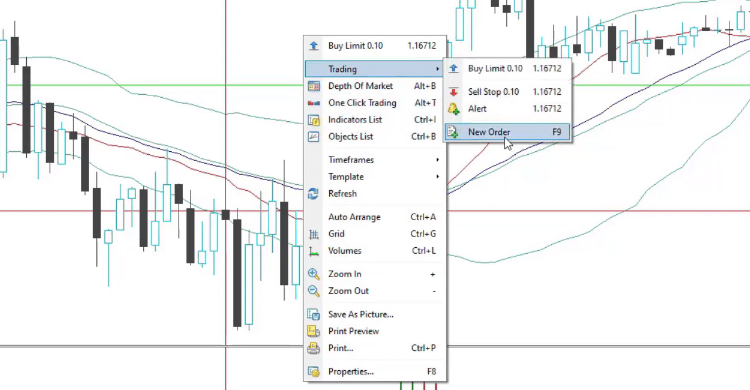750x390 pixels.
Task: Click the printer icon beside Print
Action: [x=314, y=348]
